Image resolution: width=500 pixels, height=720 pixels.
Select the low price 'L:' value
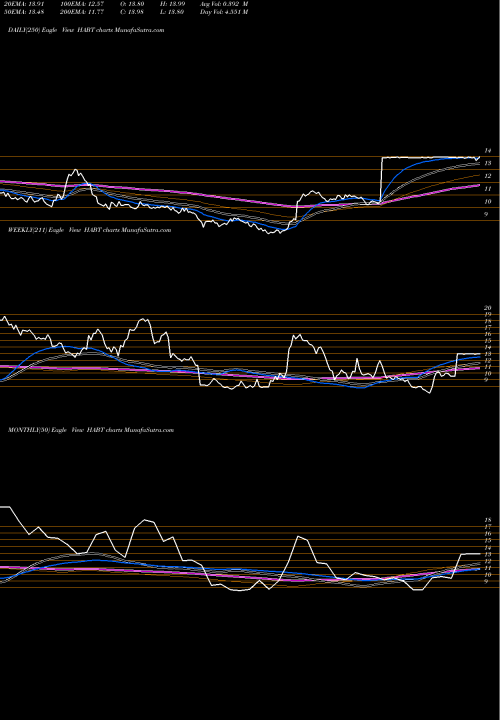pos(172,12)
